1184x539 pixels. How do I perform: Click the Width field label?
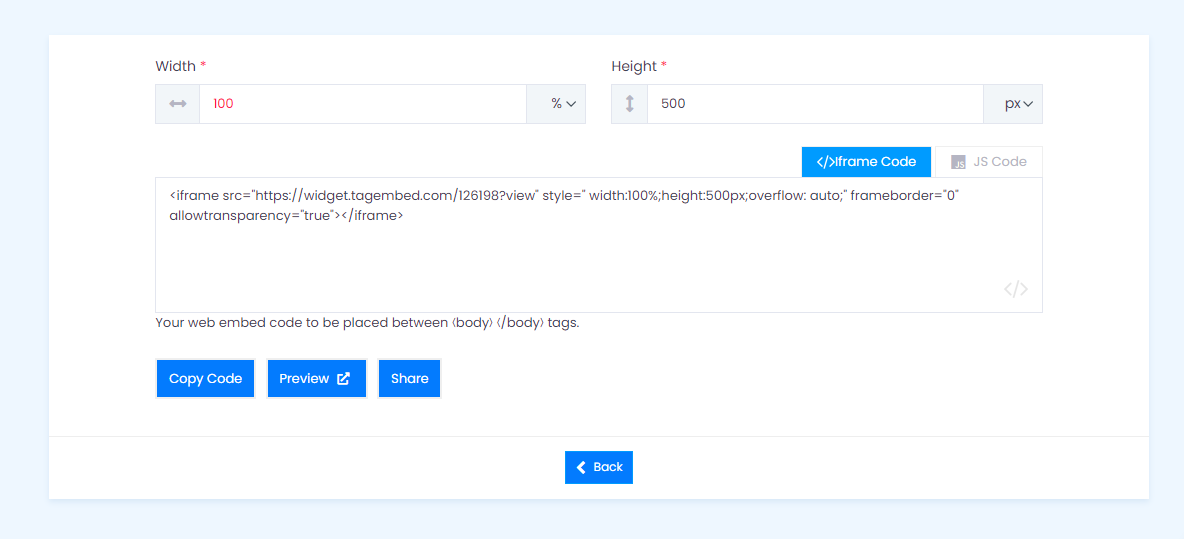pyautogui.click(x=180, y=66)
